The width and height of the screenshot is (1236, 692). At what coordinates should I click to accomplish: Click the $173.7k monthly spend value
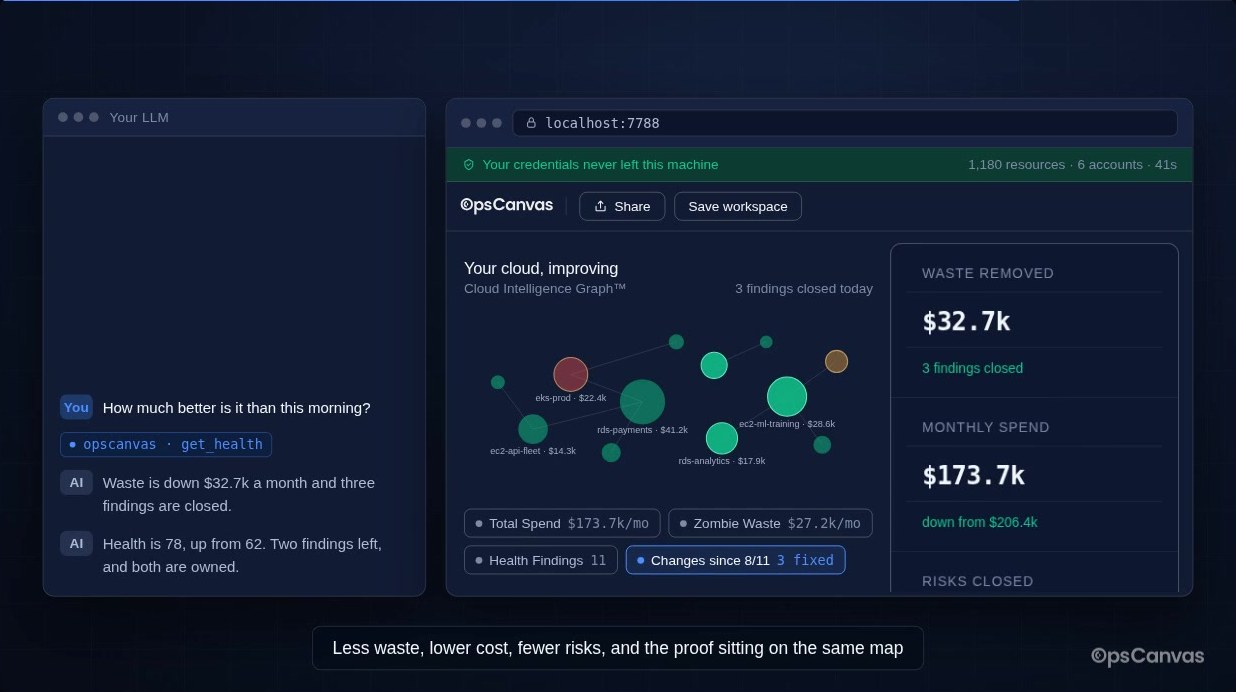pos(973,475)
